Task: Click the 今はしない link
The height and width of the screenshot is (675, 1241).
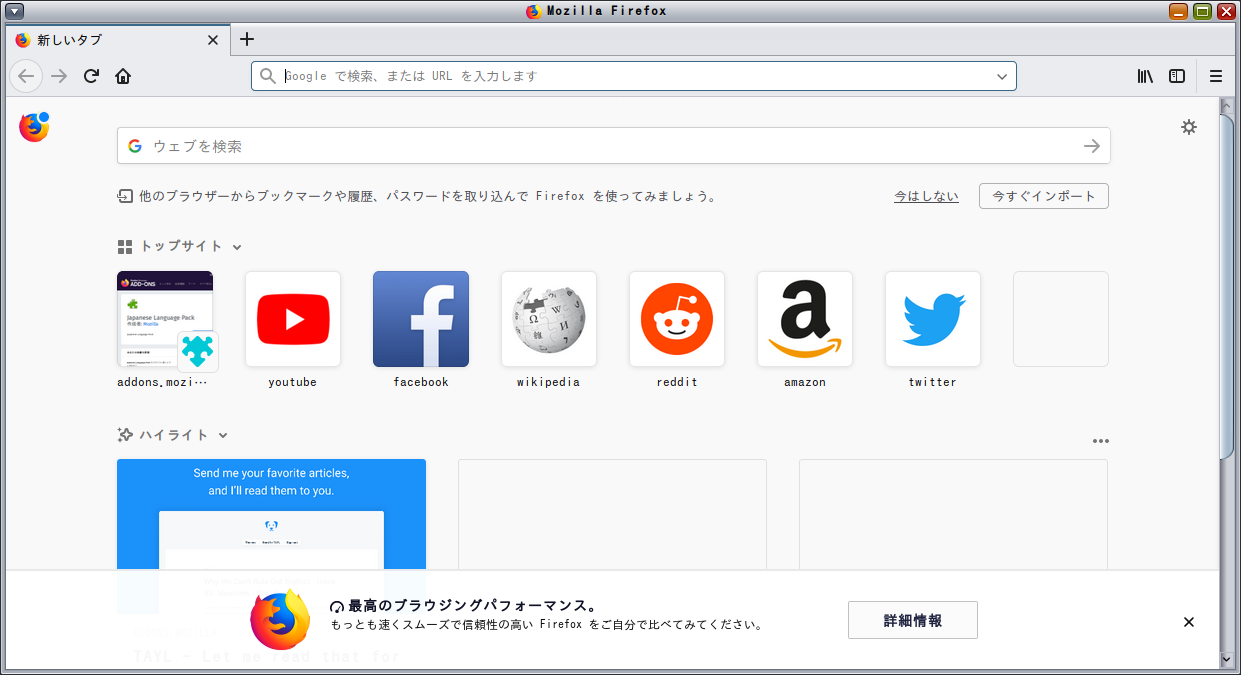Action: [x=926, y=197]
